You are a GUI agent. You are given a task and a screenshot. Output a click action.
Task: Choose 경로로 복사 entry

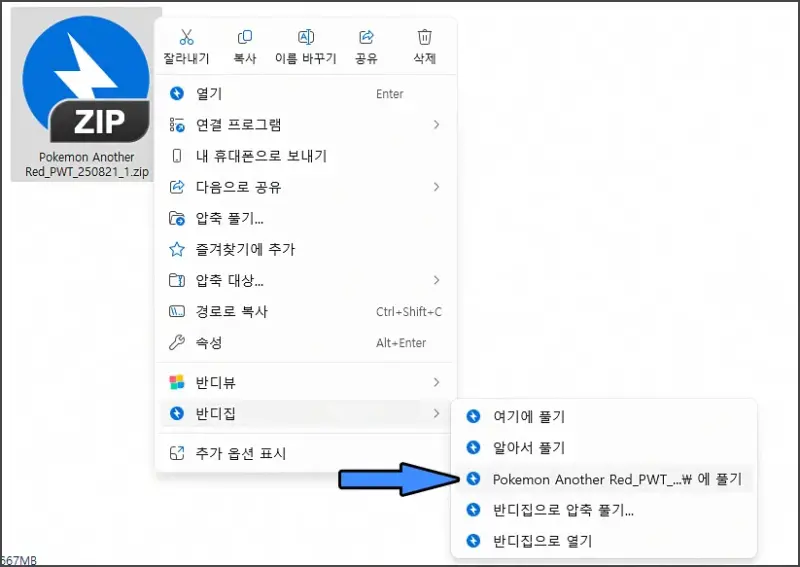306,311
